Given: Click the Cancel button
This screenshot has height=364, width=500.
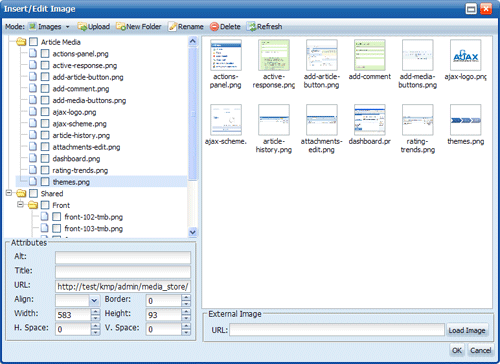Looking at the screenshot, I should tap(480, 350).
